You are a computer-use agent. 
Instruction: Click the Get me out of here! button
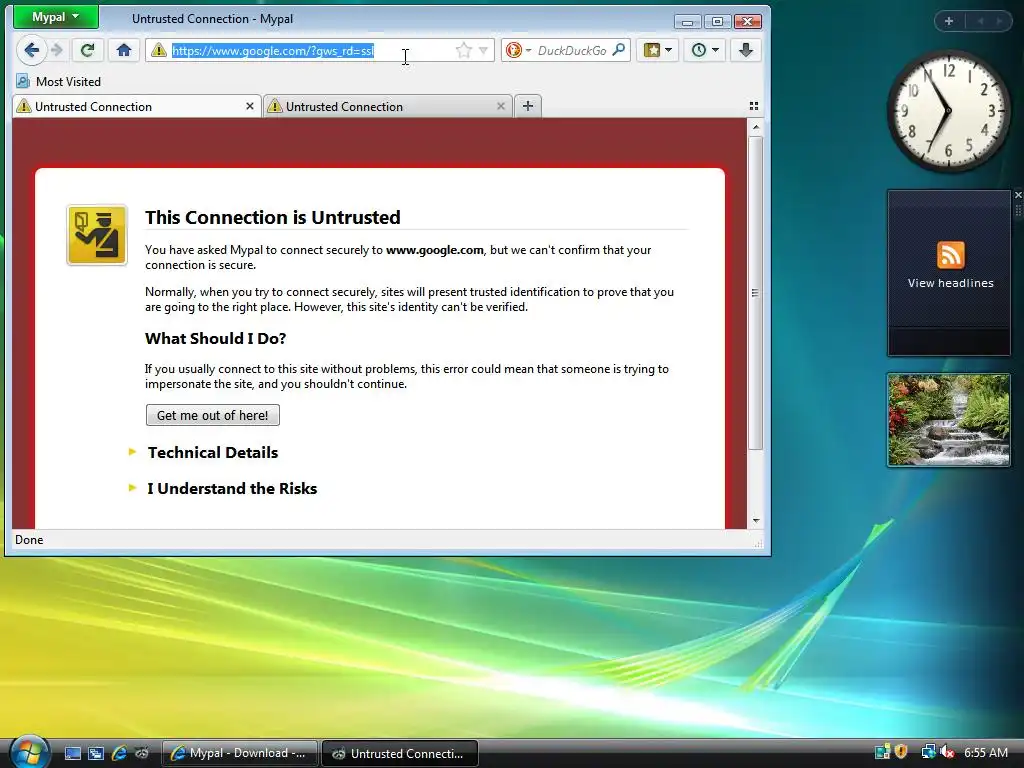click(x=213, y=415)
